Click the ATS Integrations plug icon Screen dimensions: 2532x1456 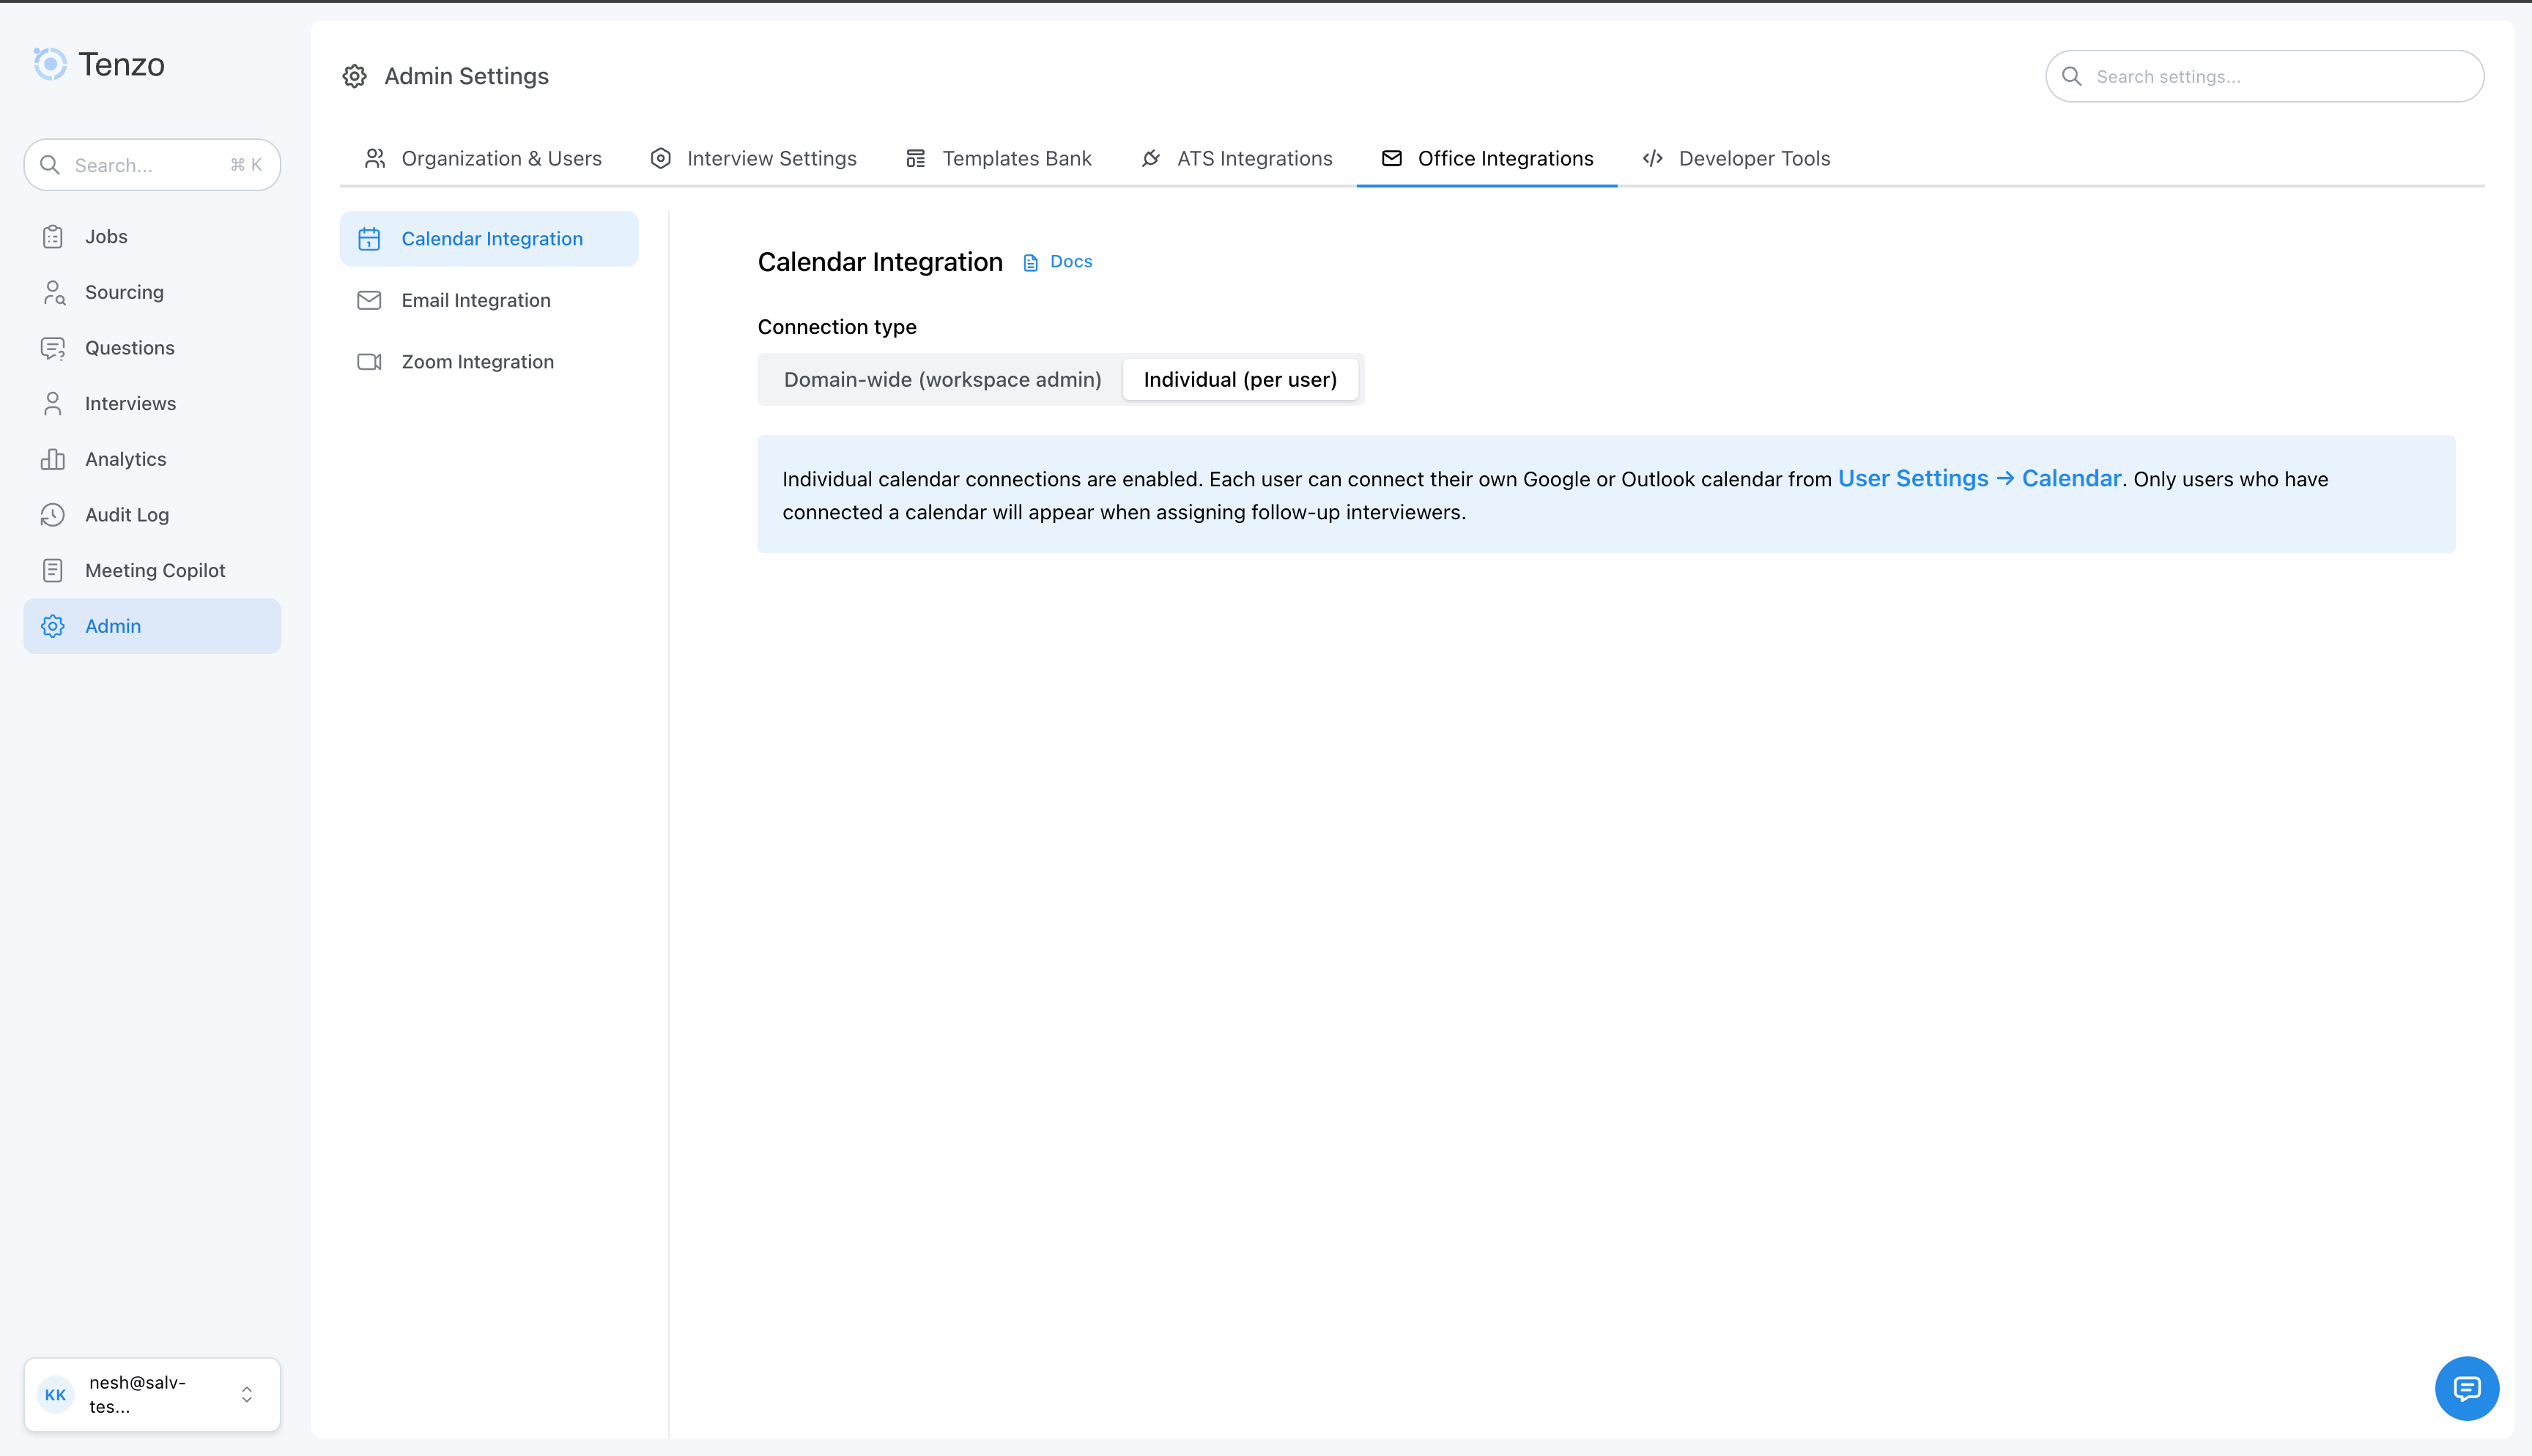click(1151, 158)
